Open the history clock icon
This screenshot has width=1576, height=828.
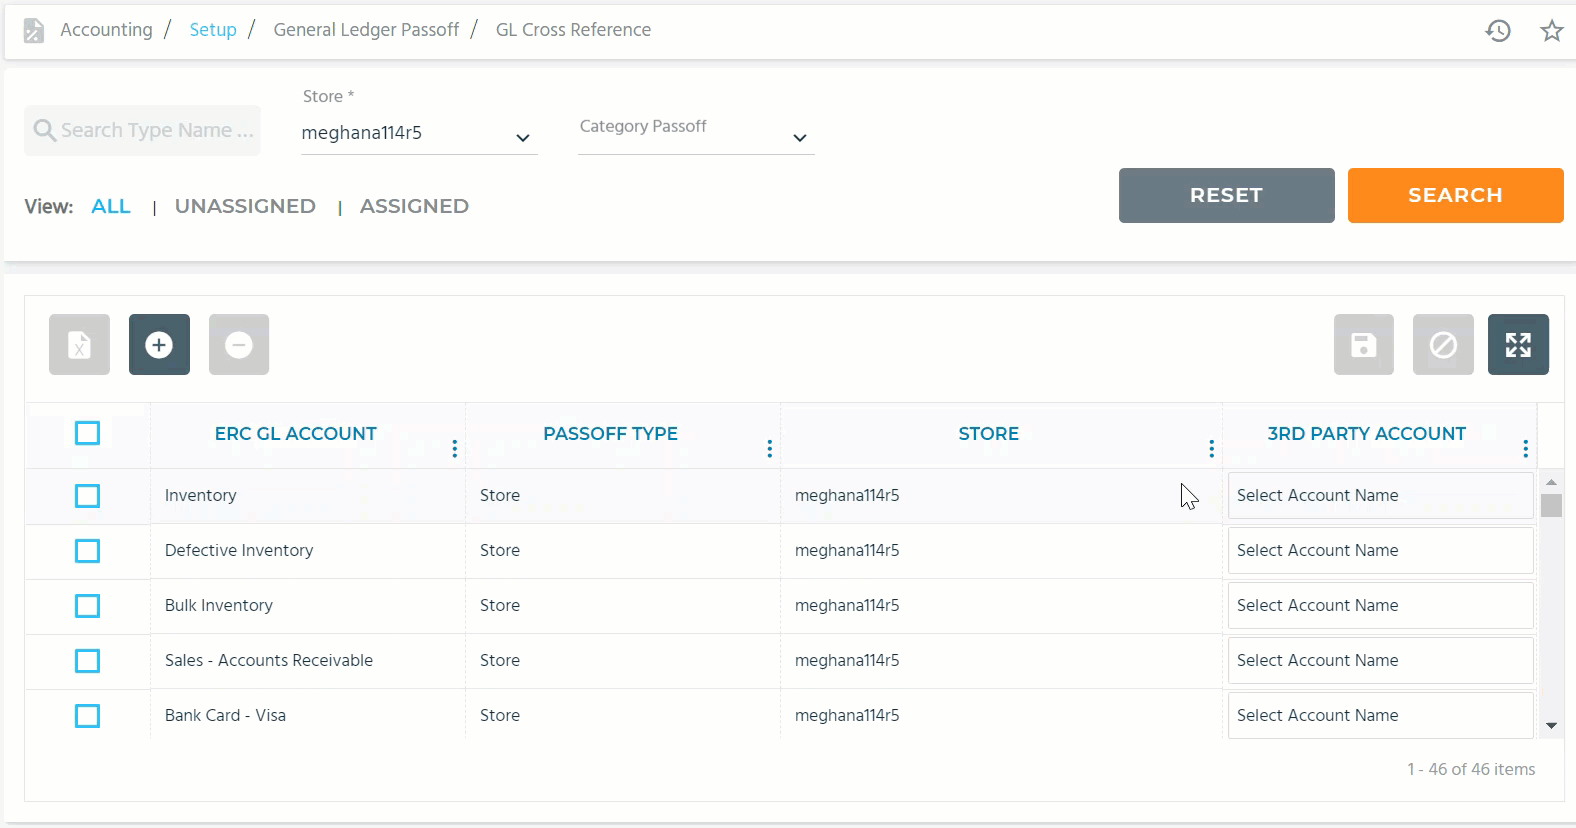click(1497, 30)
